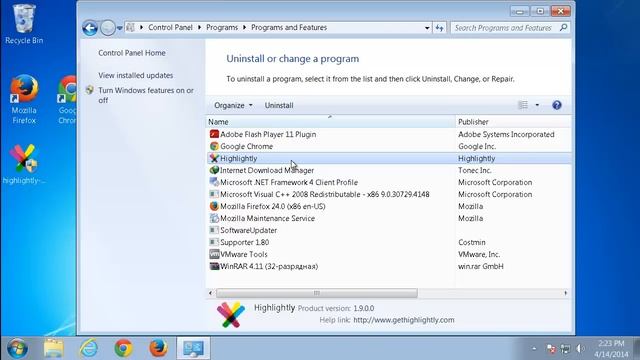Sort list by Name column header
640x360 pixels.
tap(331, 122)
